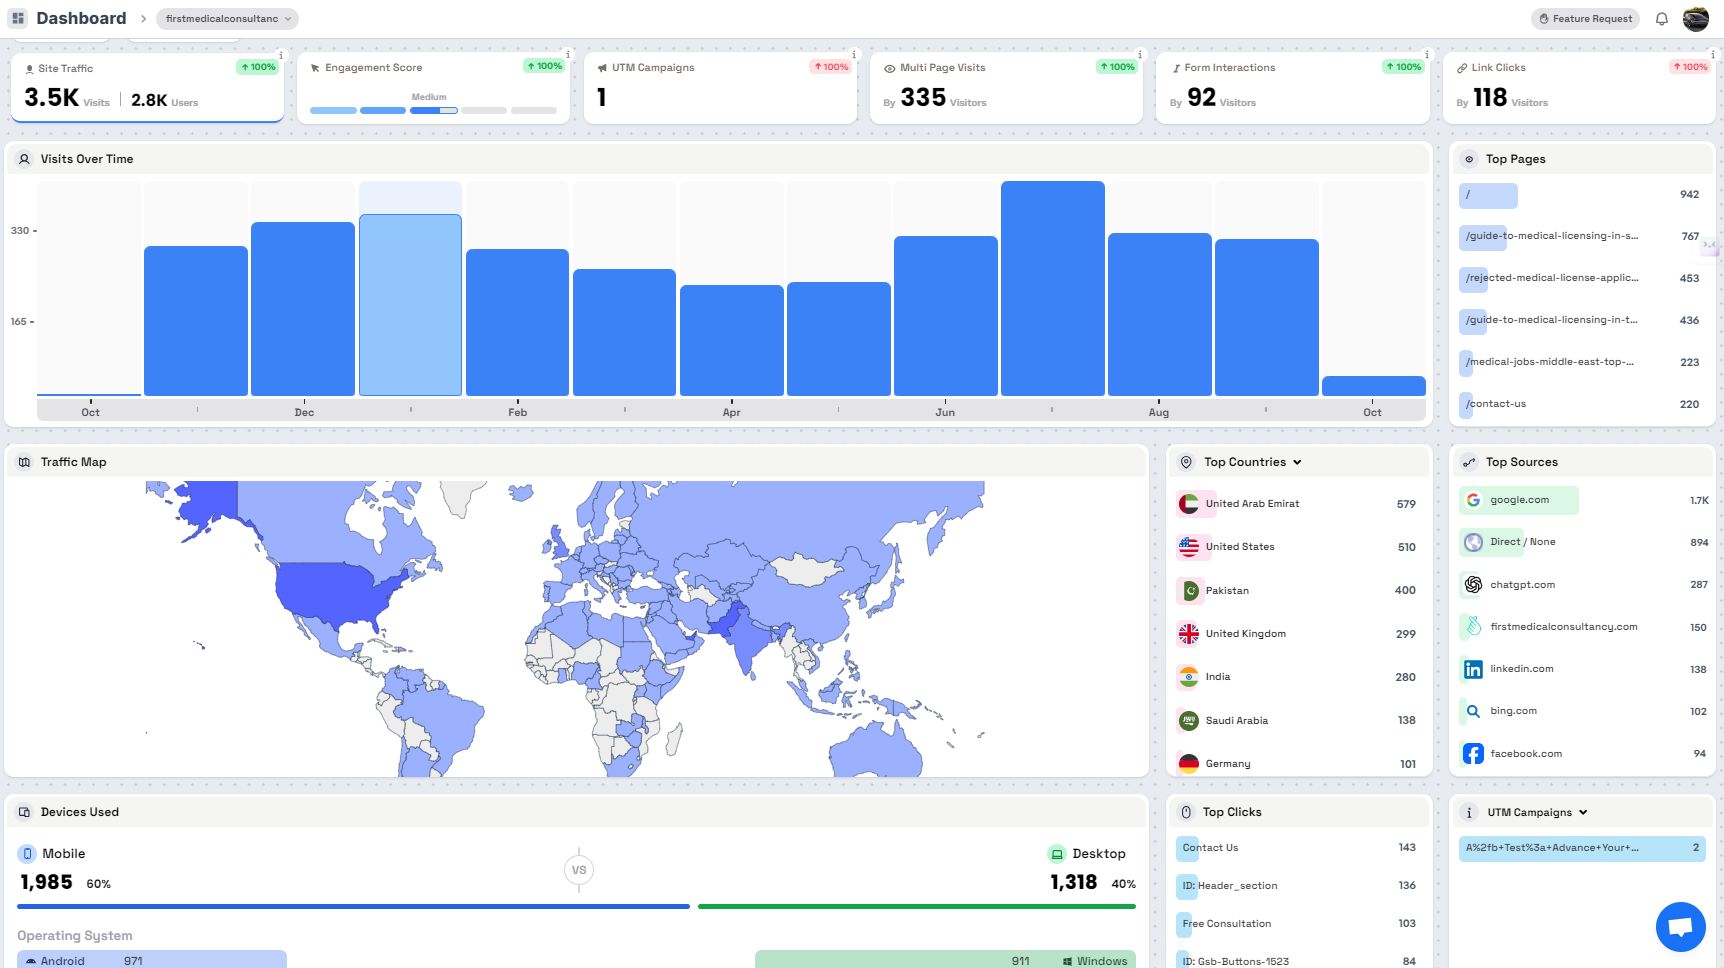Click the United States flag icon

[1189, 547]
